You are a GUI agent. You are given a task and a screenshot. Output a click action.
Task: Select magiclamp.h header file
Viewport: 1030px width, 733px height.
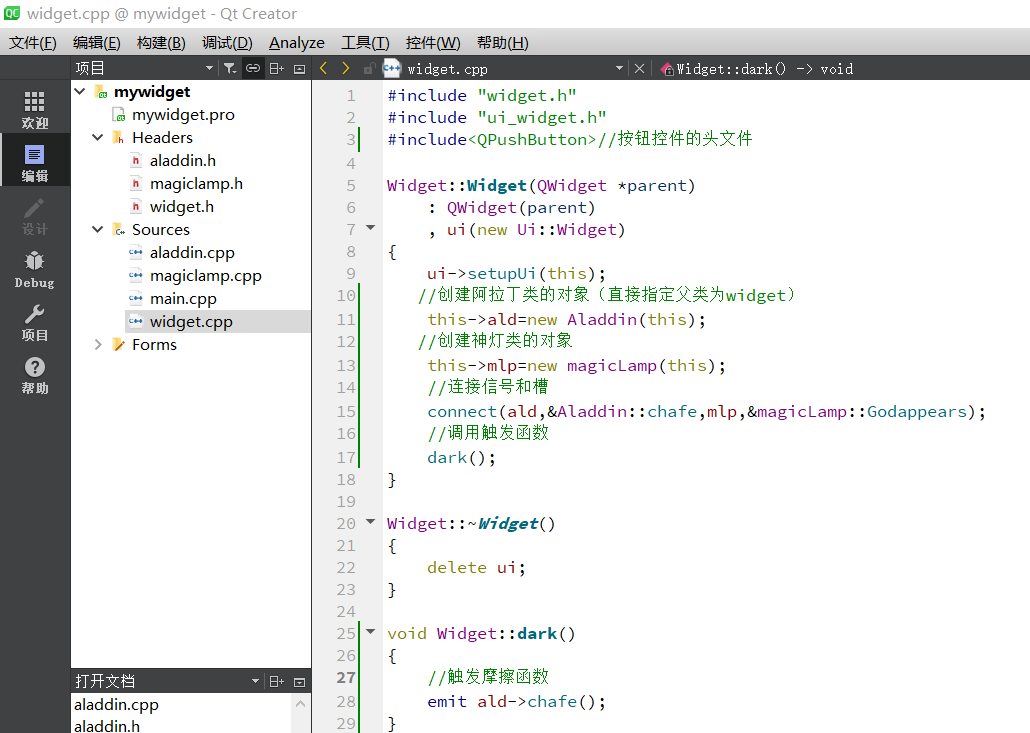click(196, 183)
